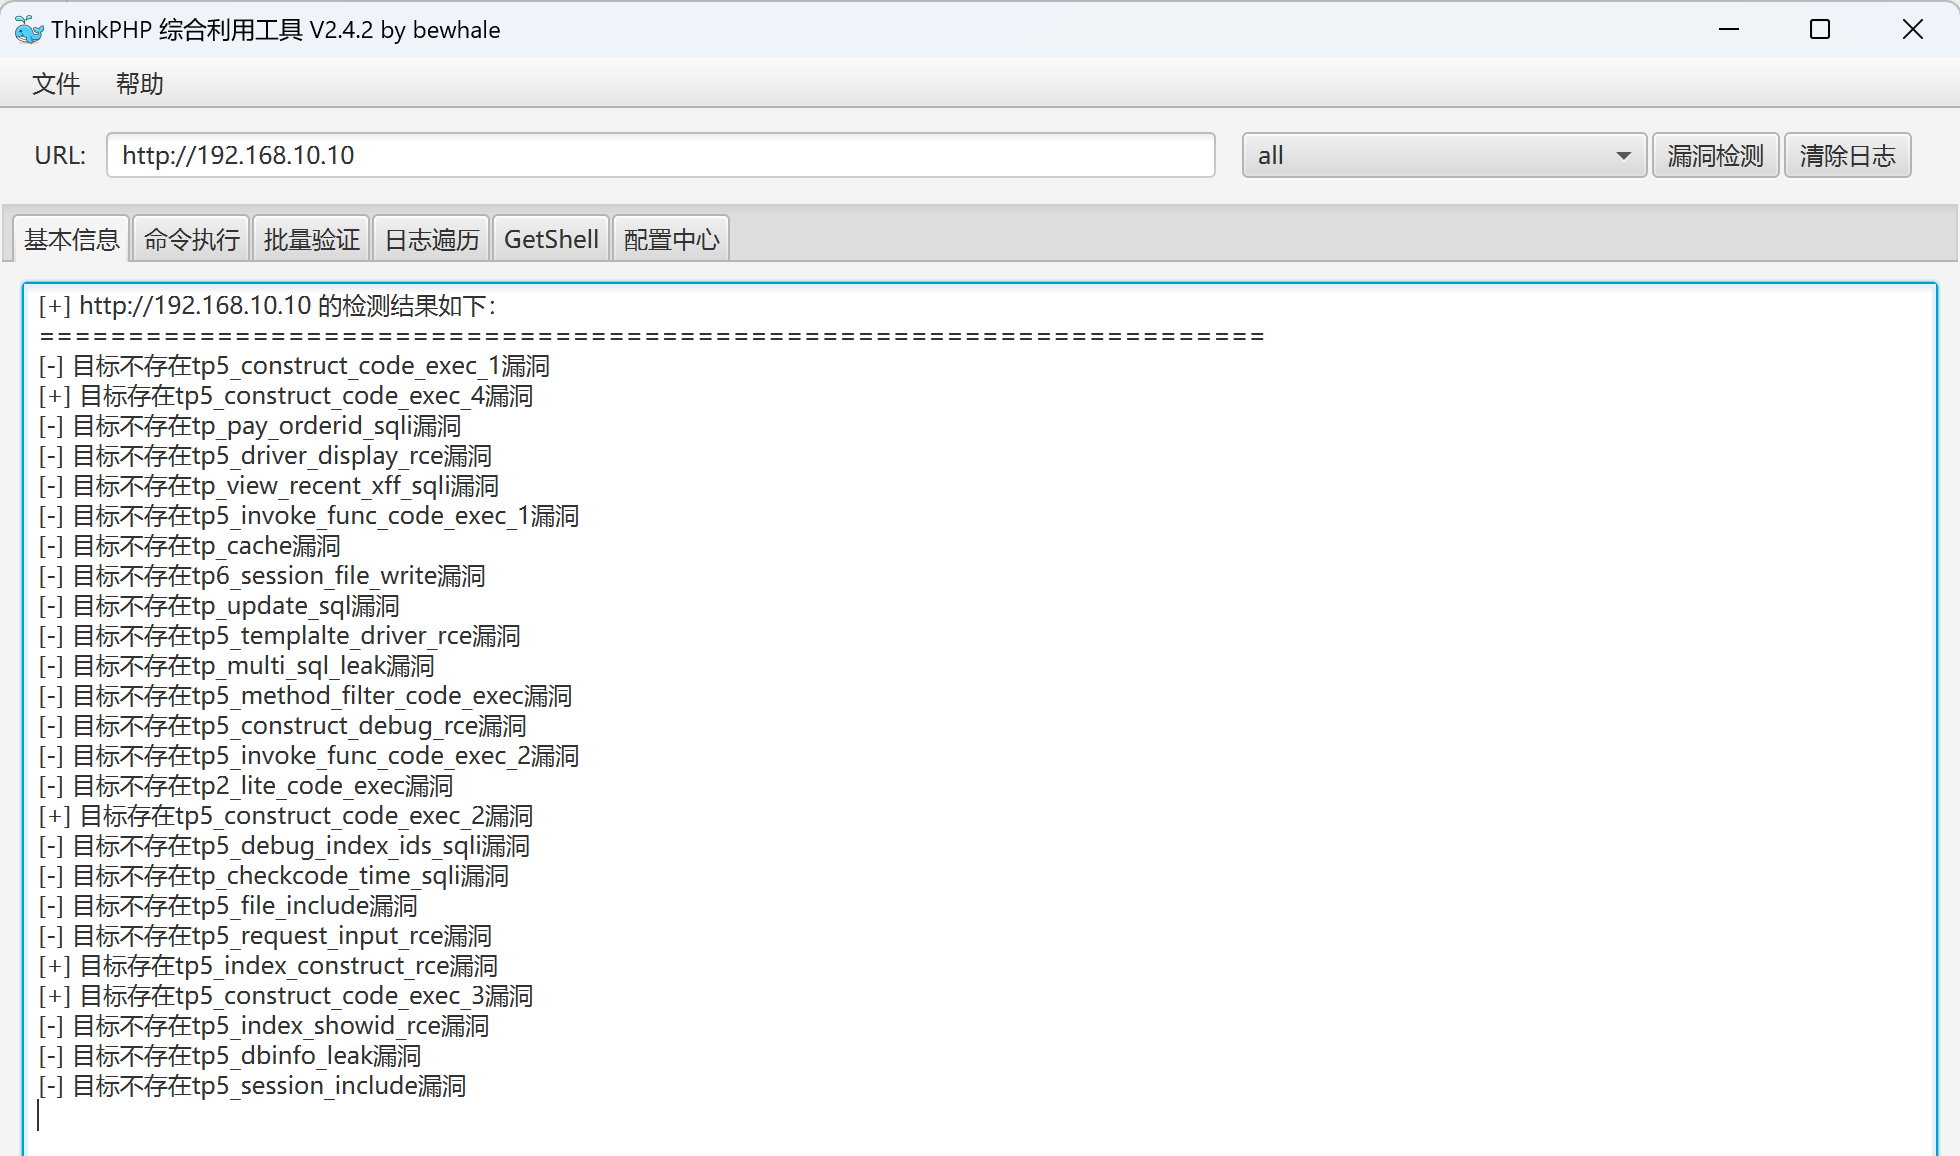The height and width of the screenshot is (1156, 1960).
Task: Expand the vulnerability type dropdown arrow
Action: tap(1623, 156)
